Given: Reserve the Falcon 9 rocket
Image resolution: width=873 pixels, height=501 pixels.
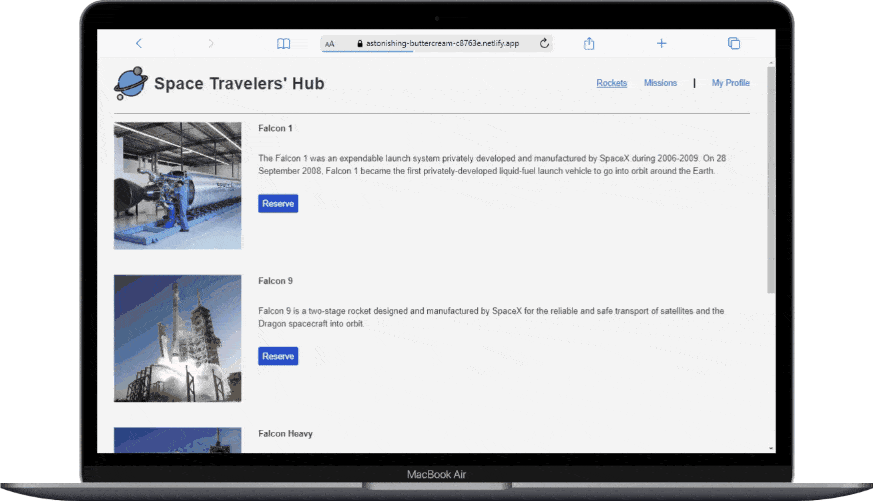Looking at the screenshot, I should (x=278, y=356).
